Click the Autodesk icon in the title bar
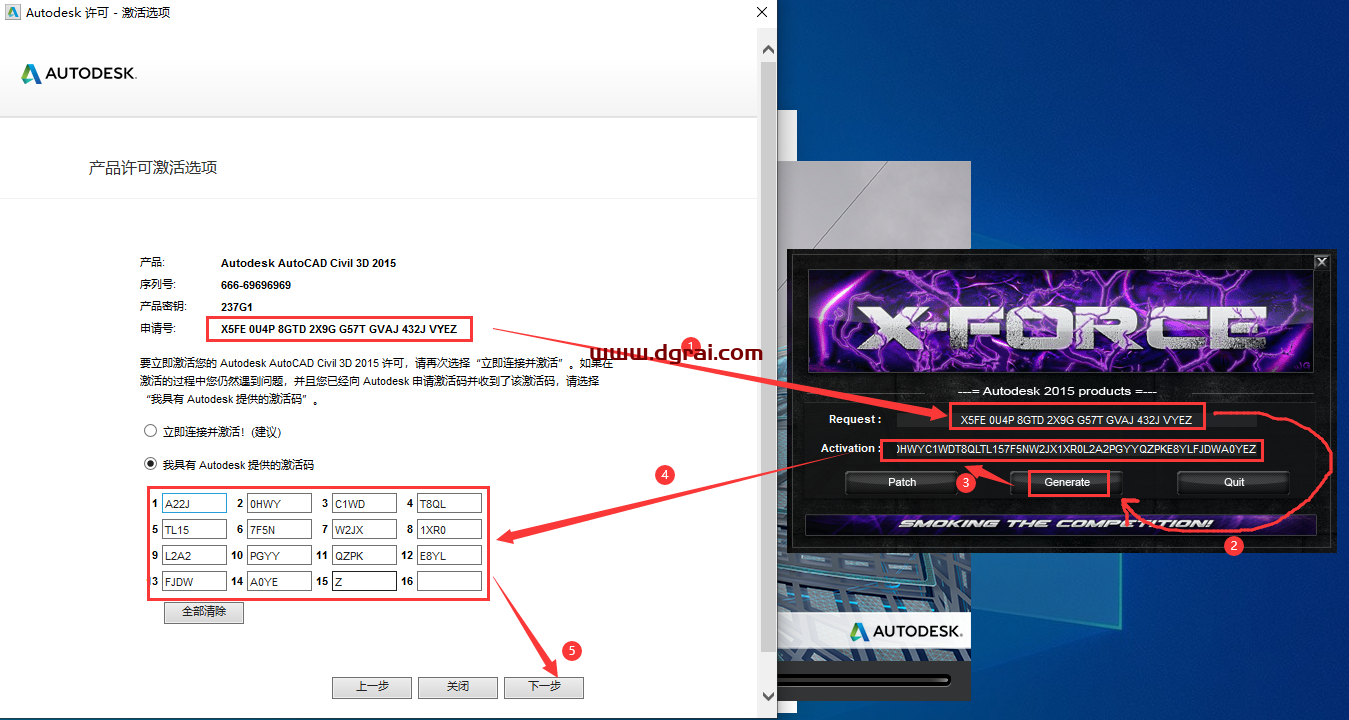1349x720 pixels. (12, 12)
